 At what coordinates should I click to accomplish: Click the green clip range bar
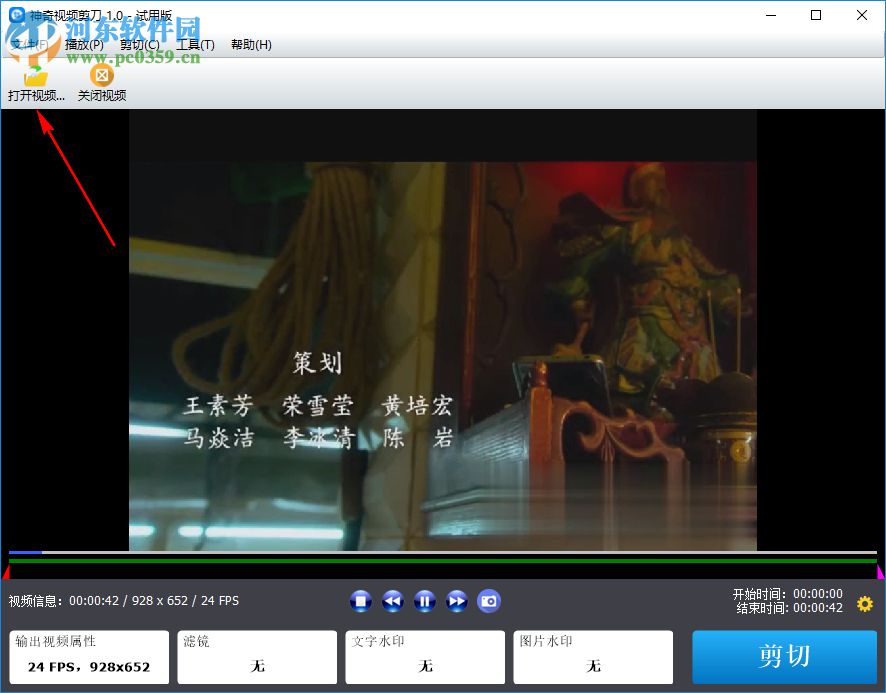pyautogui.click(x=443, y=561)
